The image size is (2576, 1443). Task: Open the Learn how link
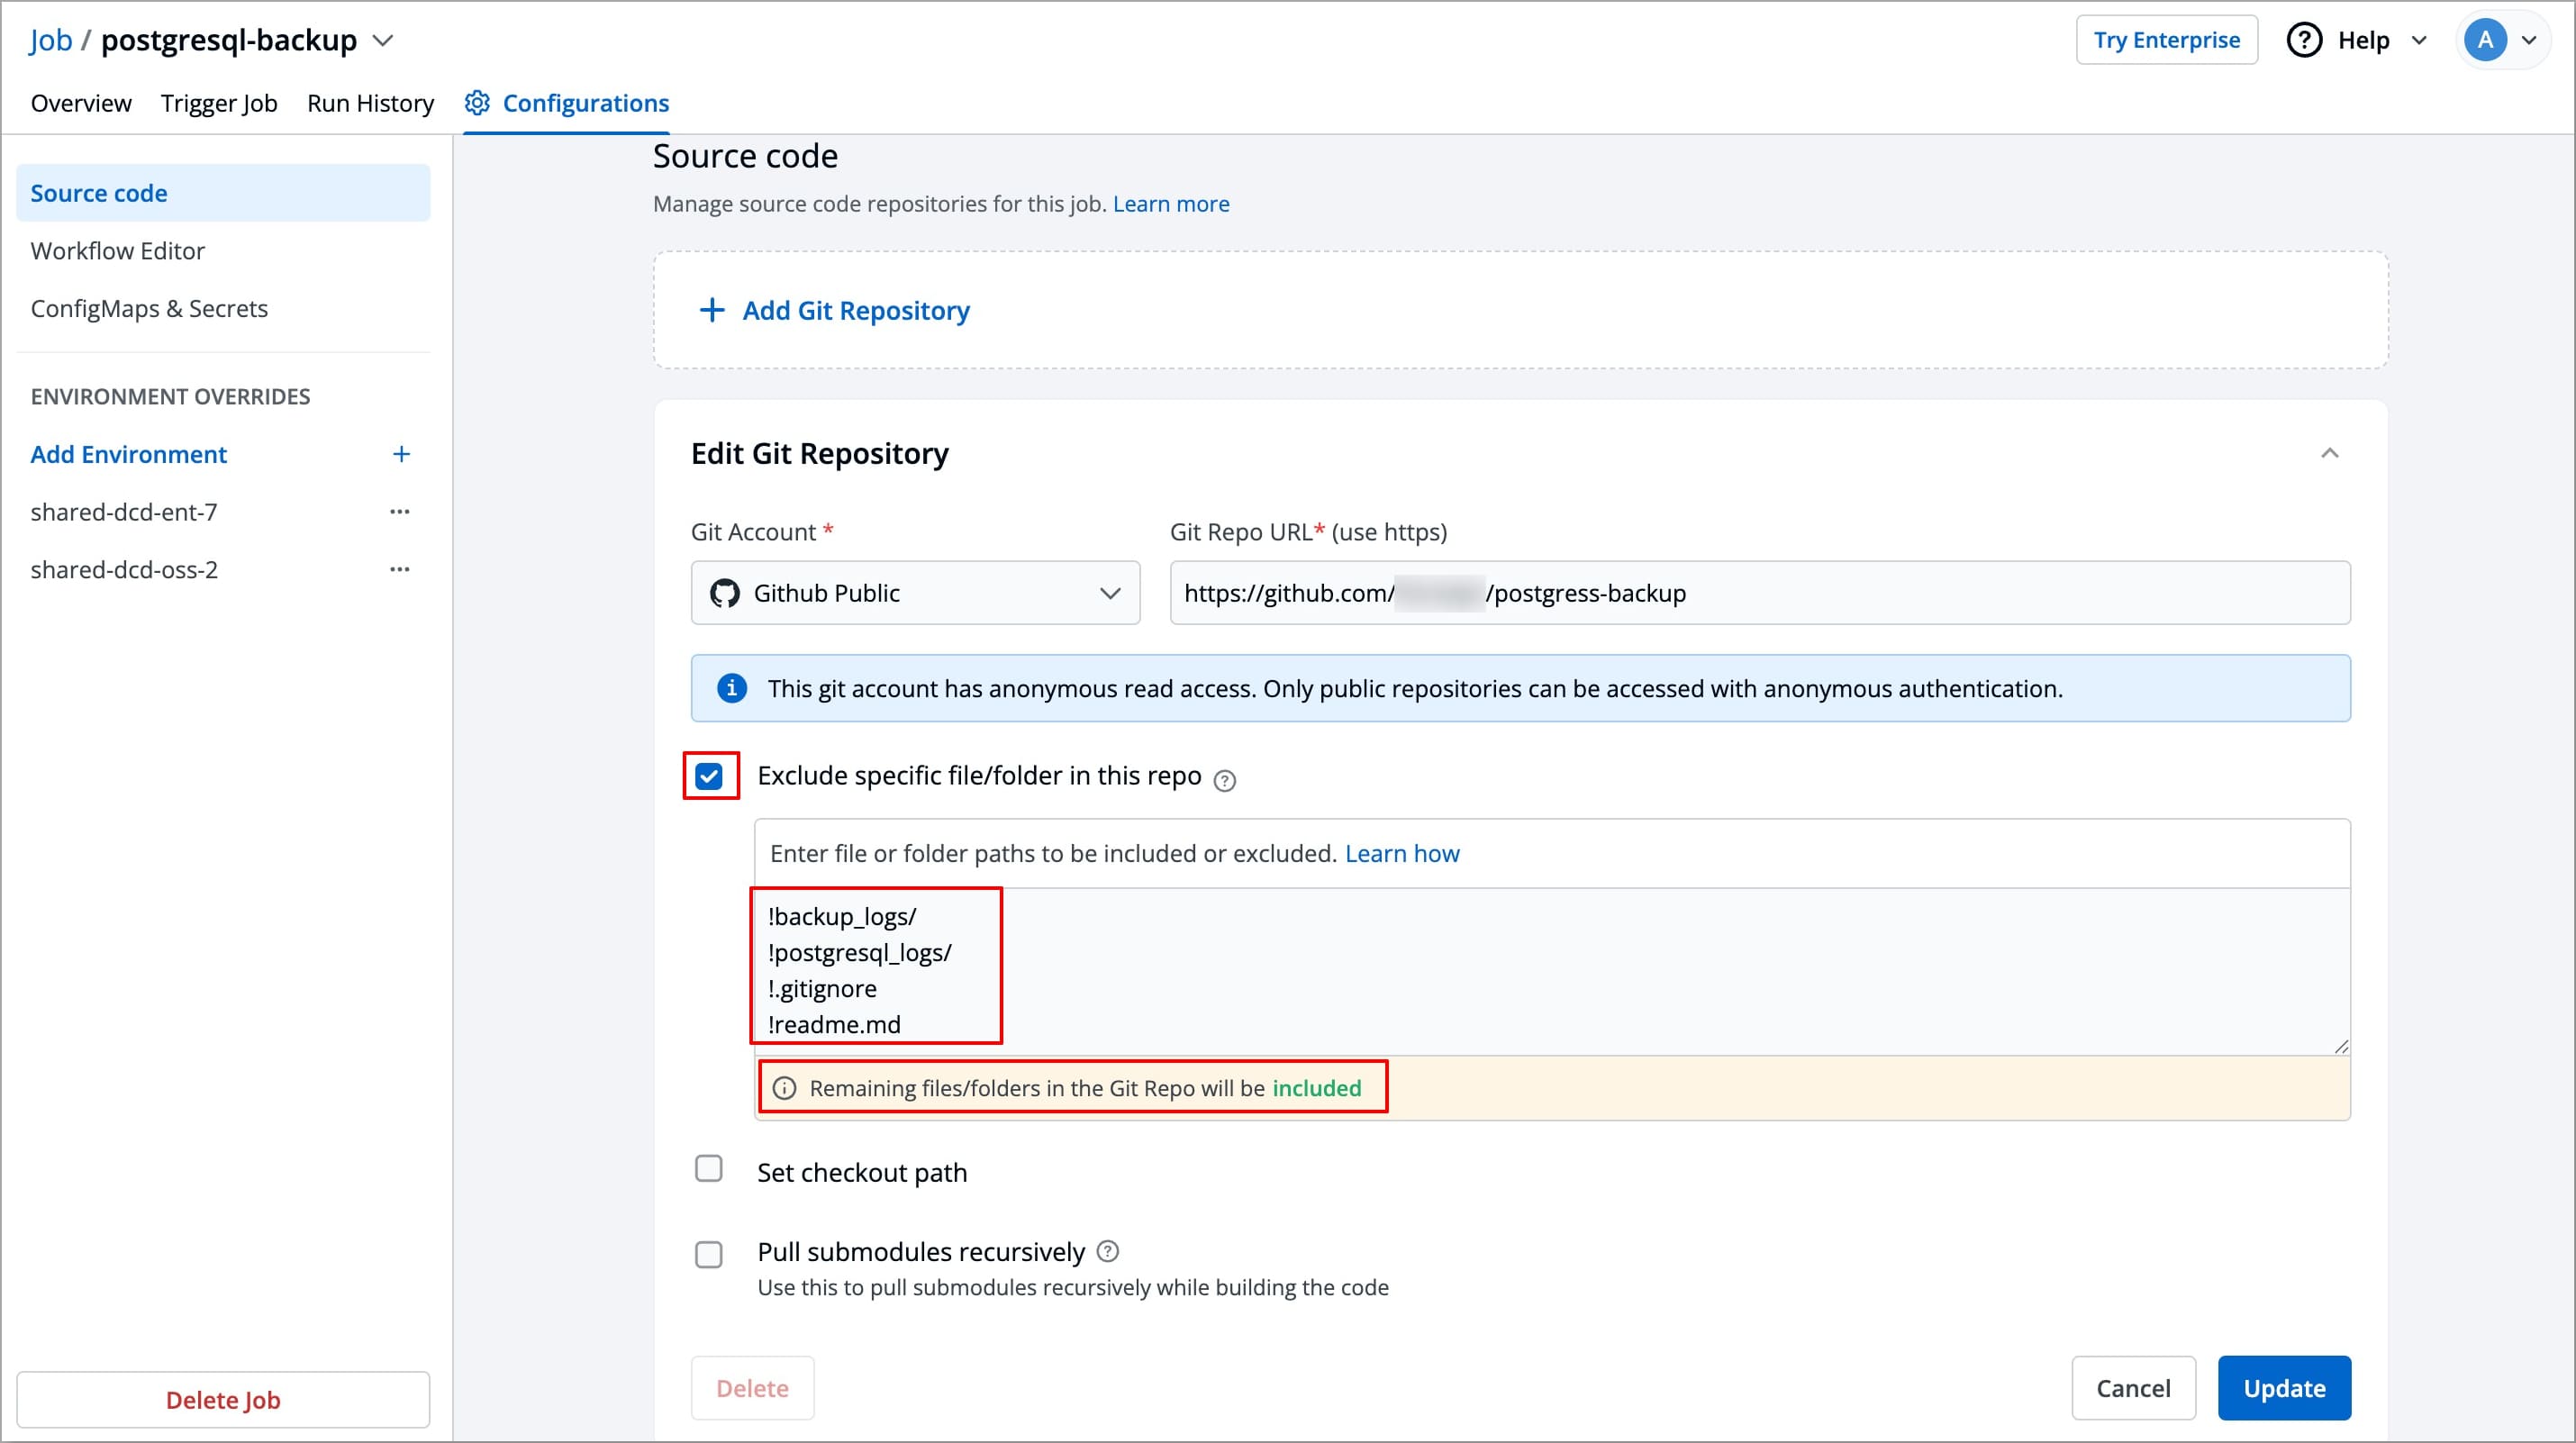tap(1401, 853)
